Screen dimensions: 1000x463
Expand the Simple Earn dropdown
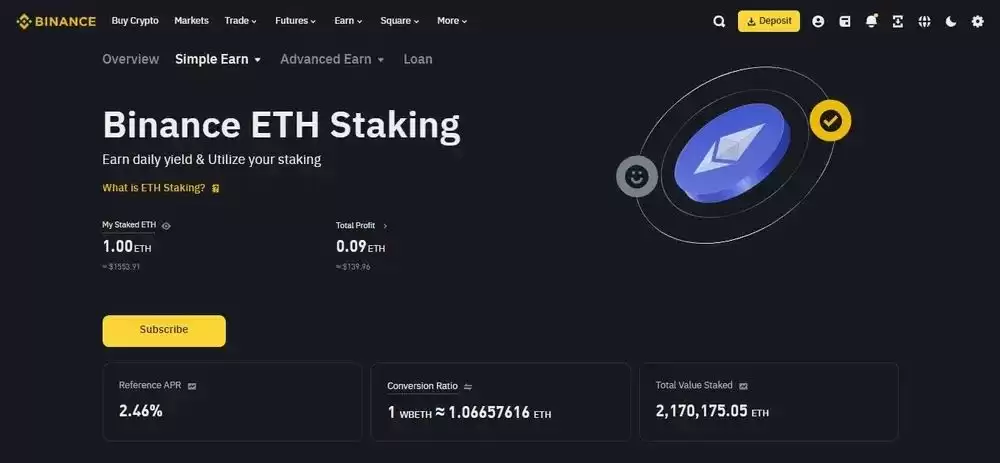[218, 59]
